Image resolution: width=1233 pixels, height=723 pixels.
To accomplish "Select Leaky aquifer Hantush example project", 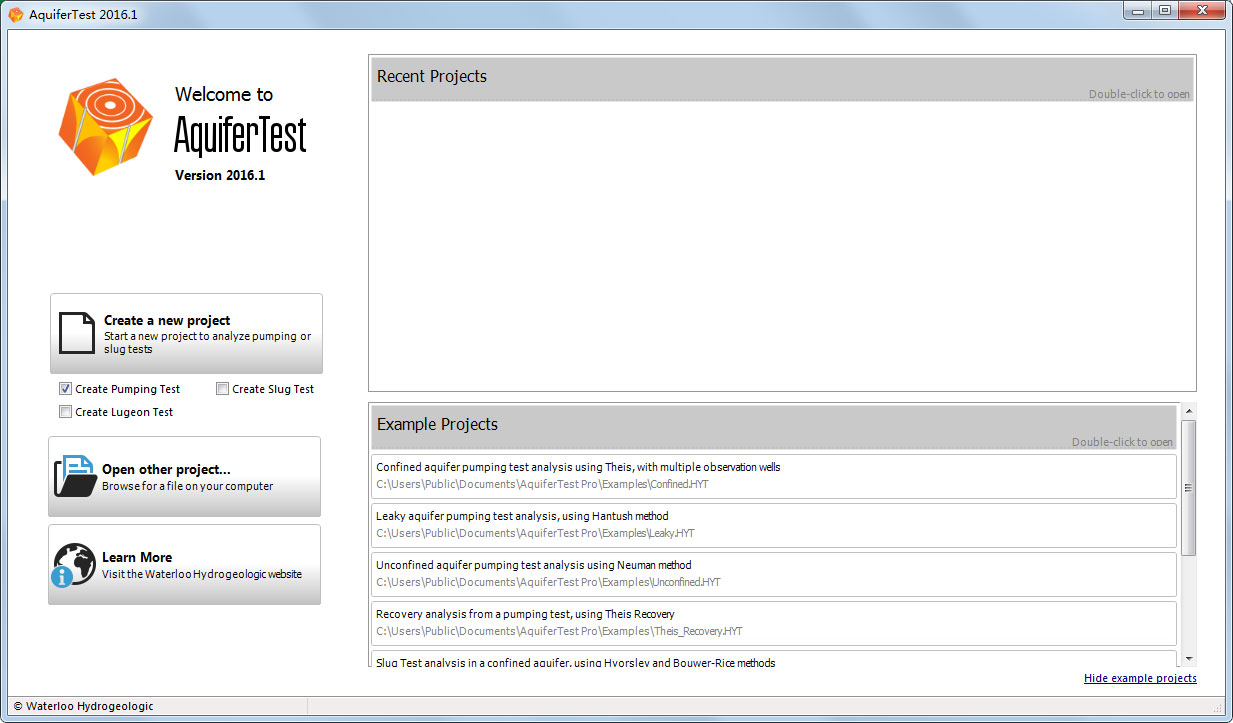I will click(x=774, y=525).
